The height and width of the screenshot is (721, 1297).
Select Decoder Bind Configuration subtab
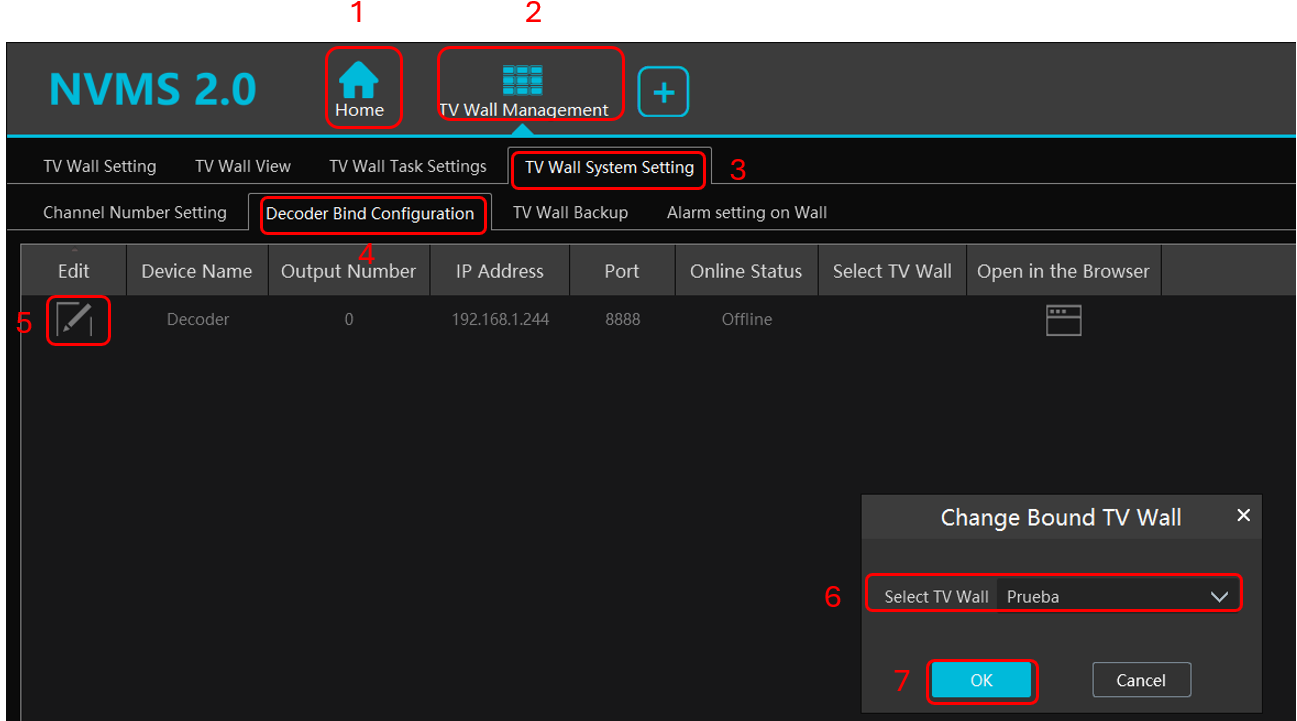click(370, 213)
